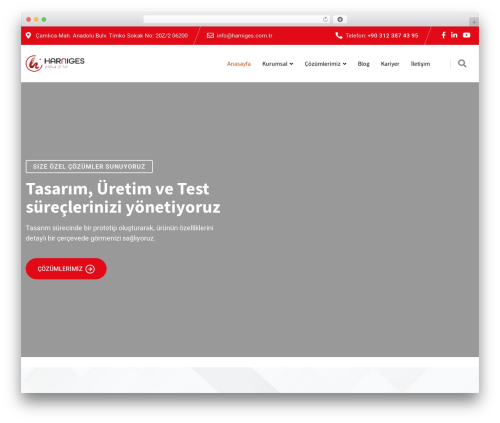
Task: Click the browser download indicator icon
Action: tap(340, 19)
